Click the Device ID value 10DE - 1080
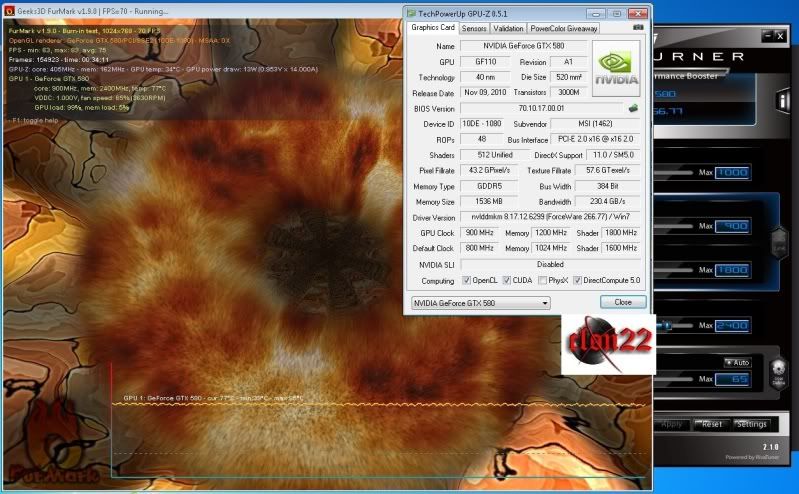 click(x=482, y=123)
